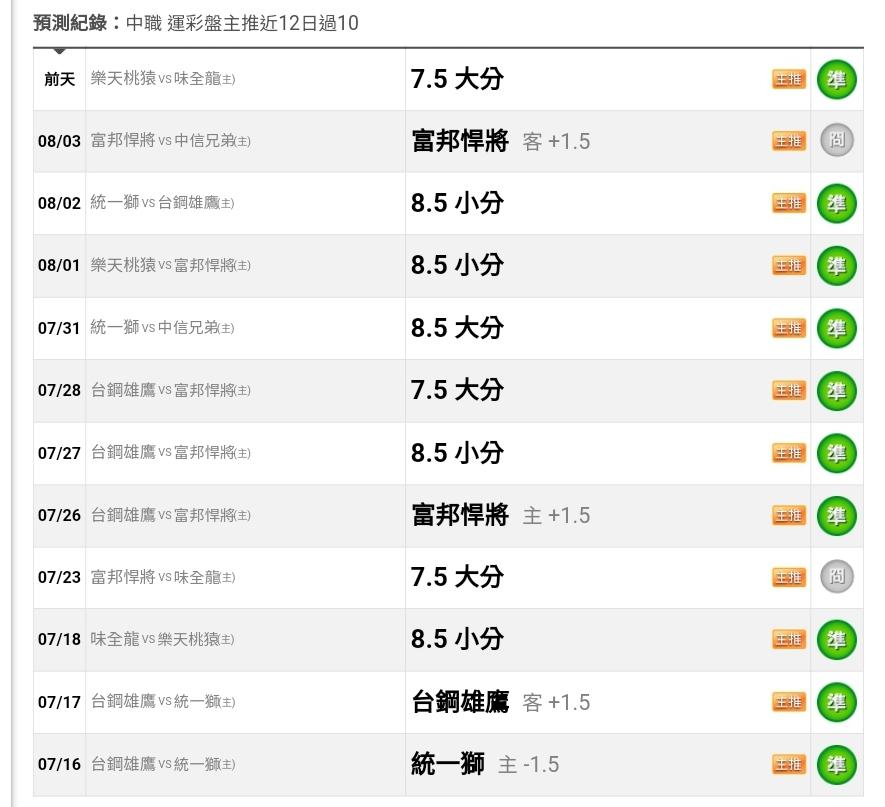885x807 pixels.
Task: Click the 主推 badge in 07/26 row
Action: [x=788, y=516]
